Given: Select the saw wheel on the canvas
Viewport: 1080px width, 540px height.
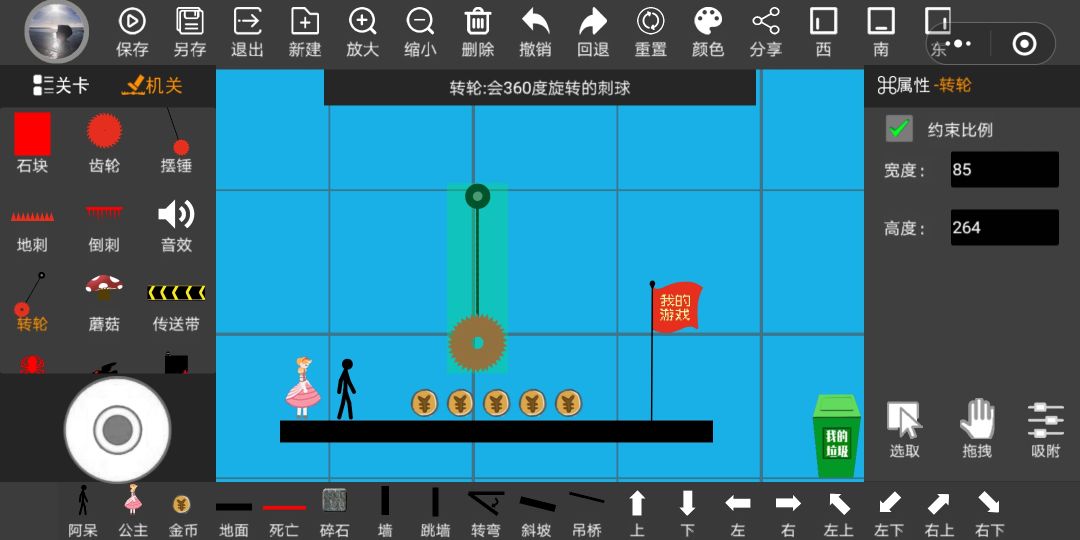Looking at the screenshot, I should (477, 343).
